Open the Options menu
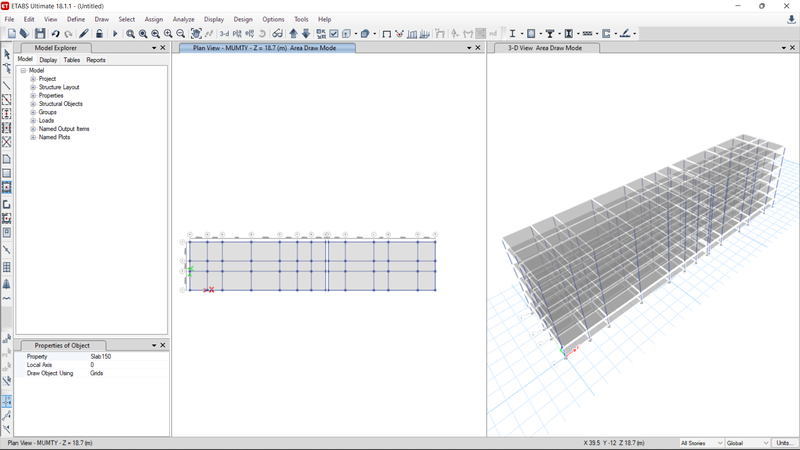 coord(273,19)
